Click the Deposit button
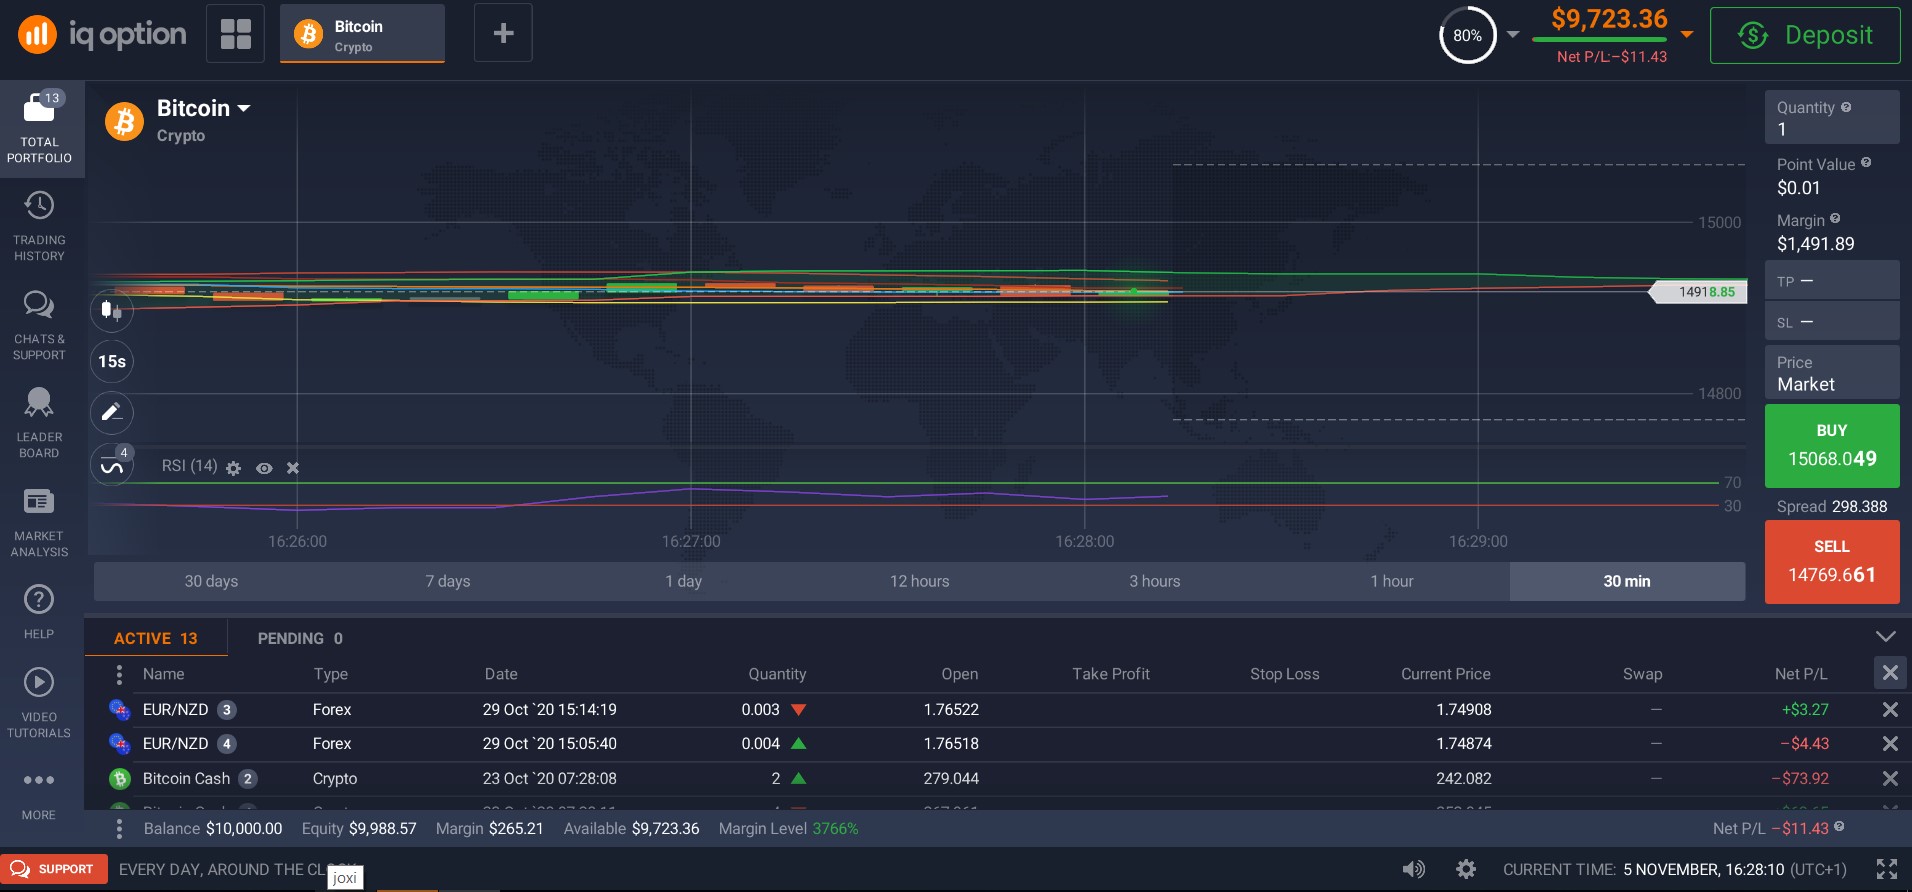Screen dimensions: 1912x892 pos(1805,35)
